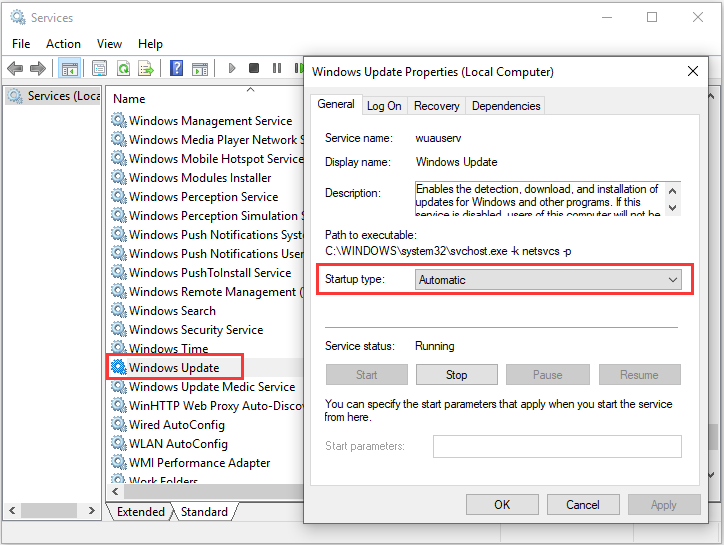The height and width of the screenshot is (545, 724).
Task: Select Services (Local) tree node
Action: (54, 96)
